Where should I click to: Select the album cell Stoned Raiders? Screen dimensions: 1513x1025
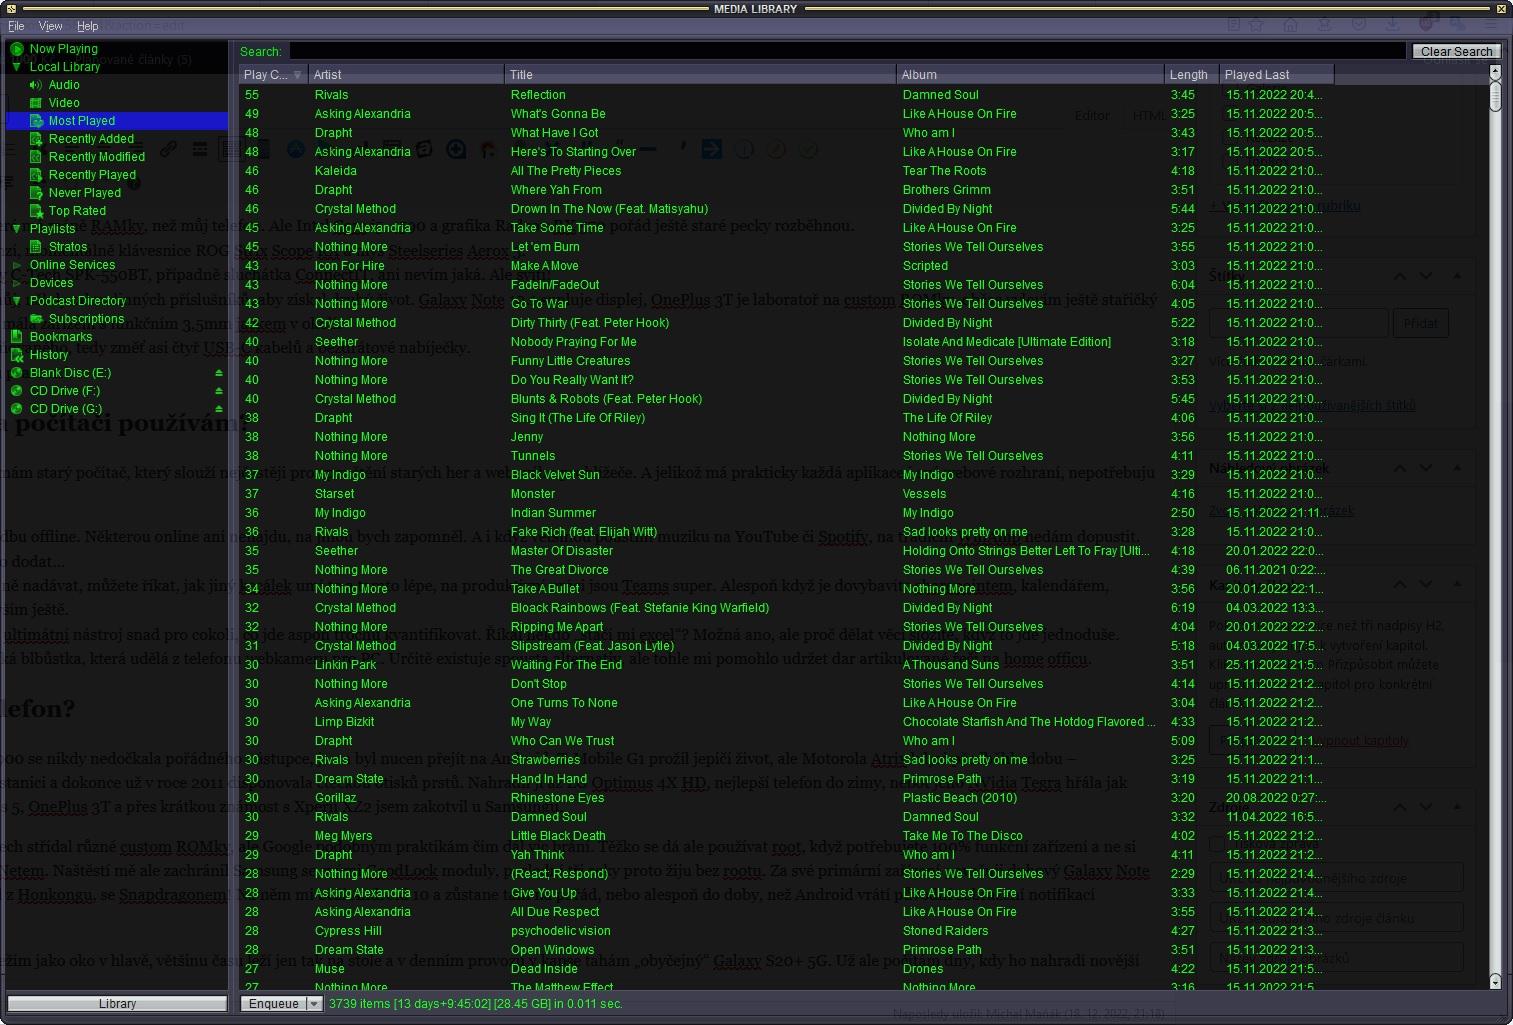pos(945,931)
